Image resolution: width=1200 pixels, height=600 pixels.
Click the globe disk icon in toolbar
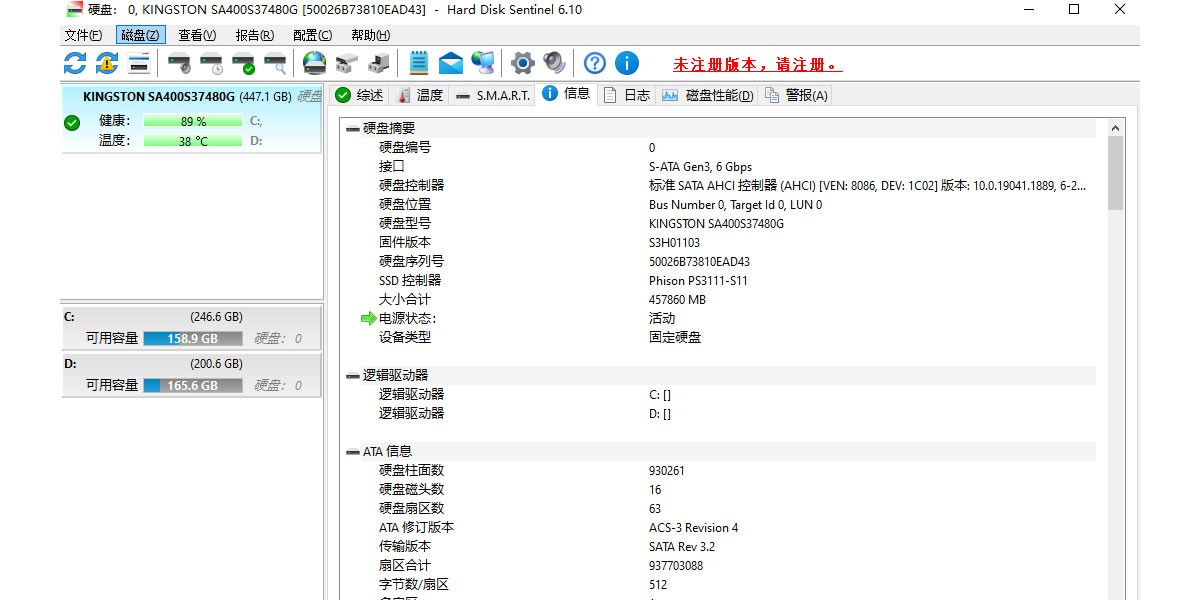click(315, 64)
